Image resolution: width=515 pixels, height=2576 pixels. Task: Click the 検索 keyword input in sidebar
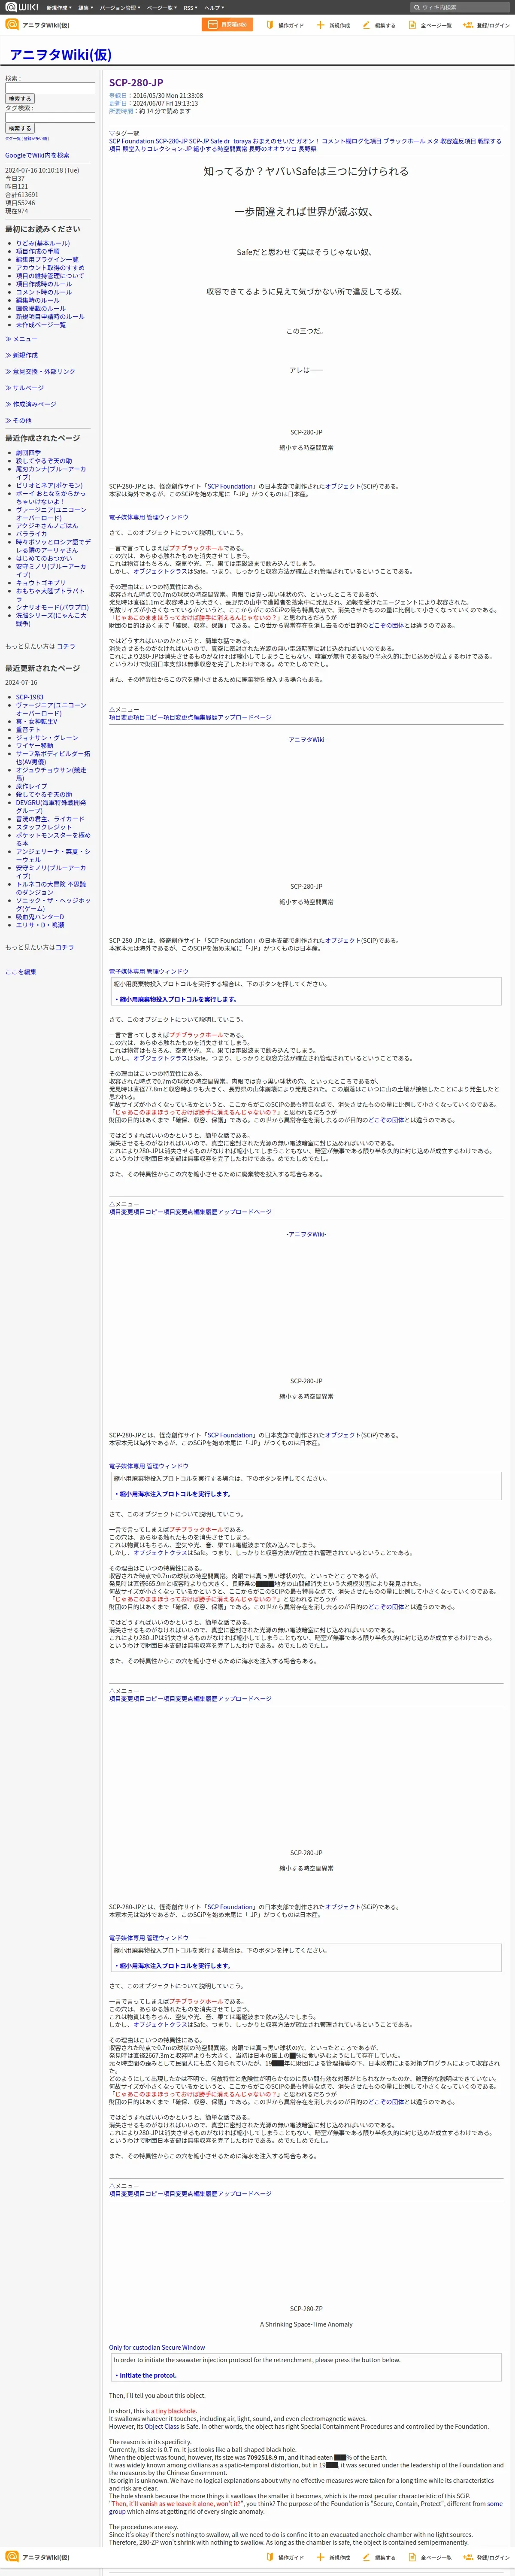(50, 88)
